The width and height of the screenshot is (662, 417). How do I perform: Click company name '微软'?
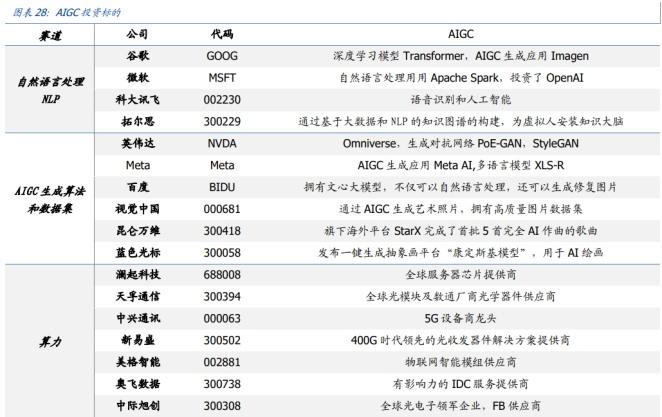pos(138,78)
